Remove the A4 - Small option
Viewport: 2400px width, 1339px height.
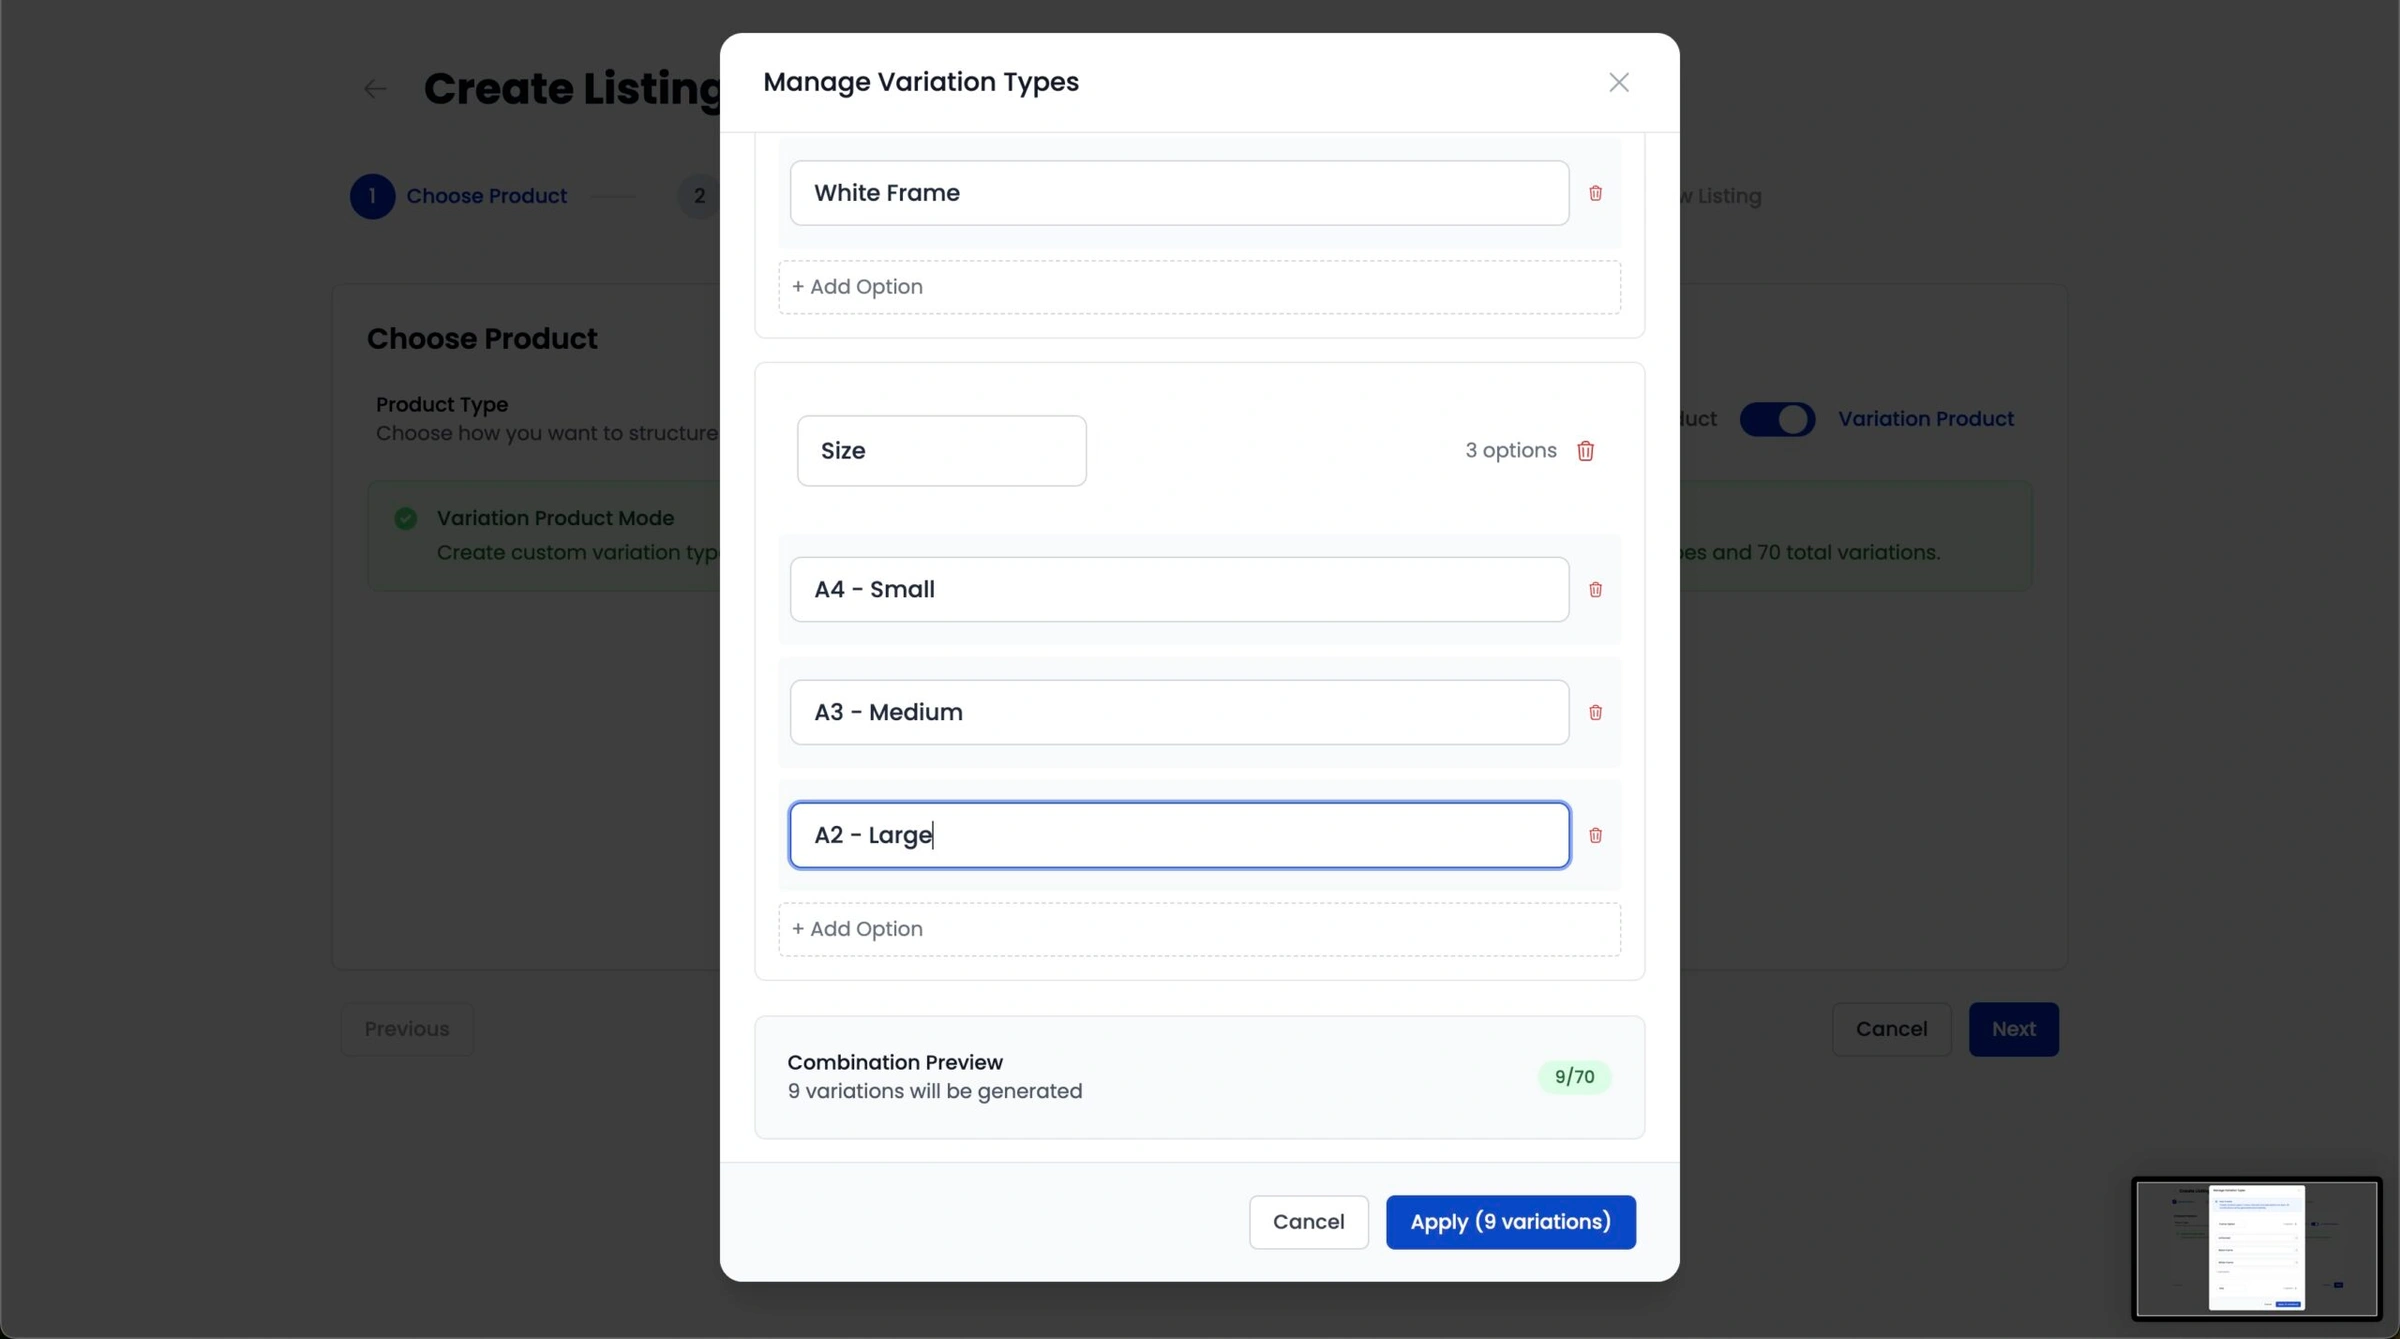(x=1595, y=590)
